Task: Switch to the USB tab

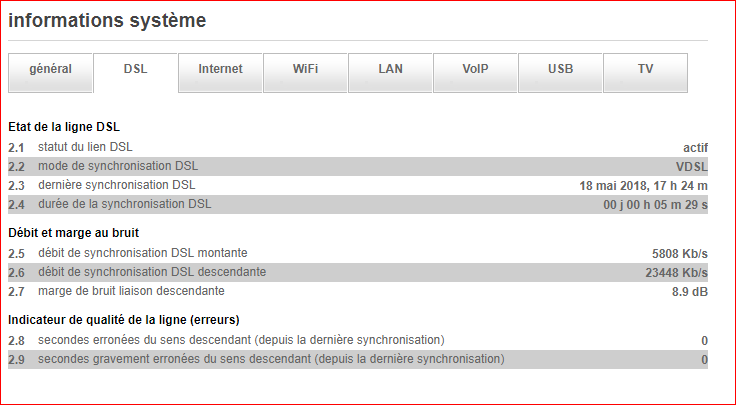Action: pos(560,70)
